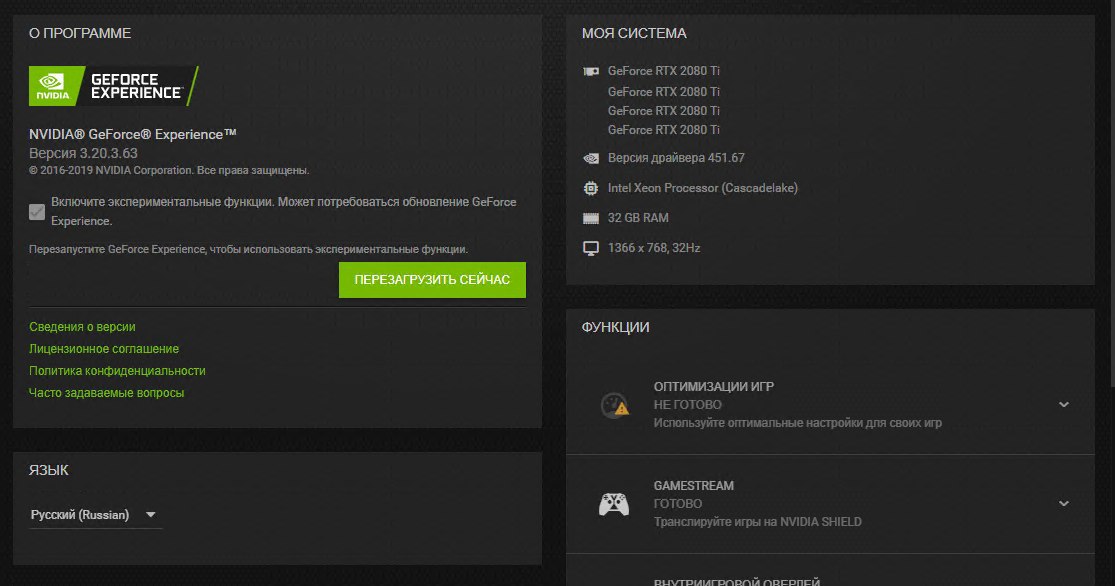Viewport: 1115px width, 586px height.
Task: Click the RAM module icon beside 32 GB
Action: pyautogui.click(x=591, y=218)
